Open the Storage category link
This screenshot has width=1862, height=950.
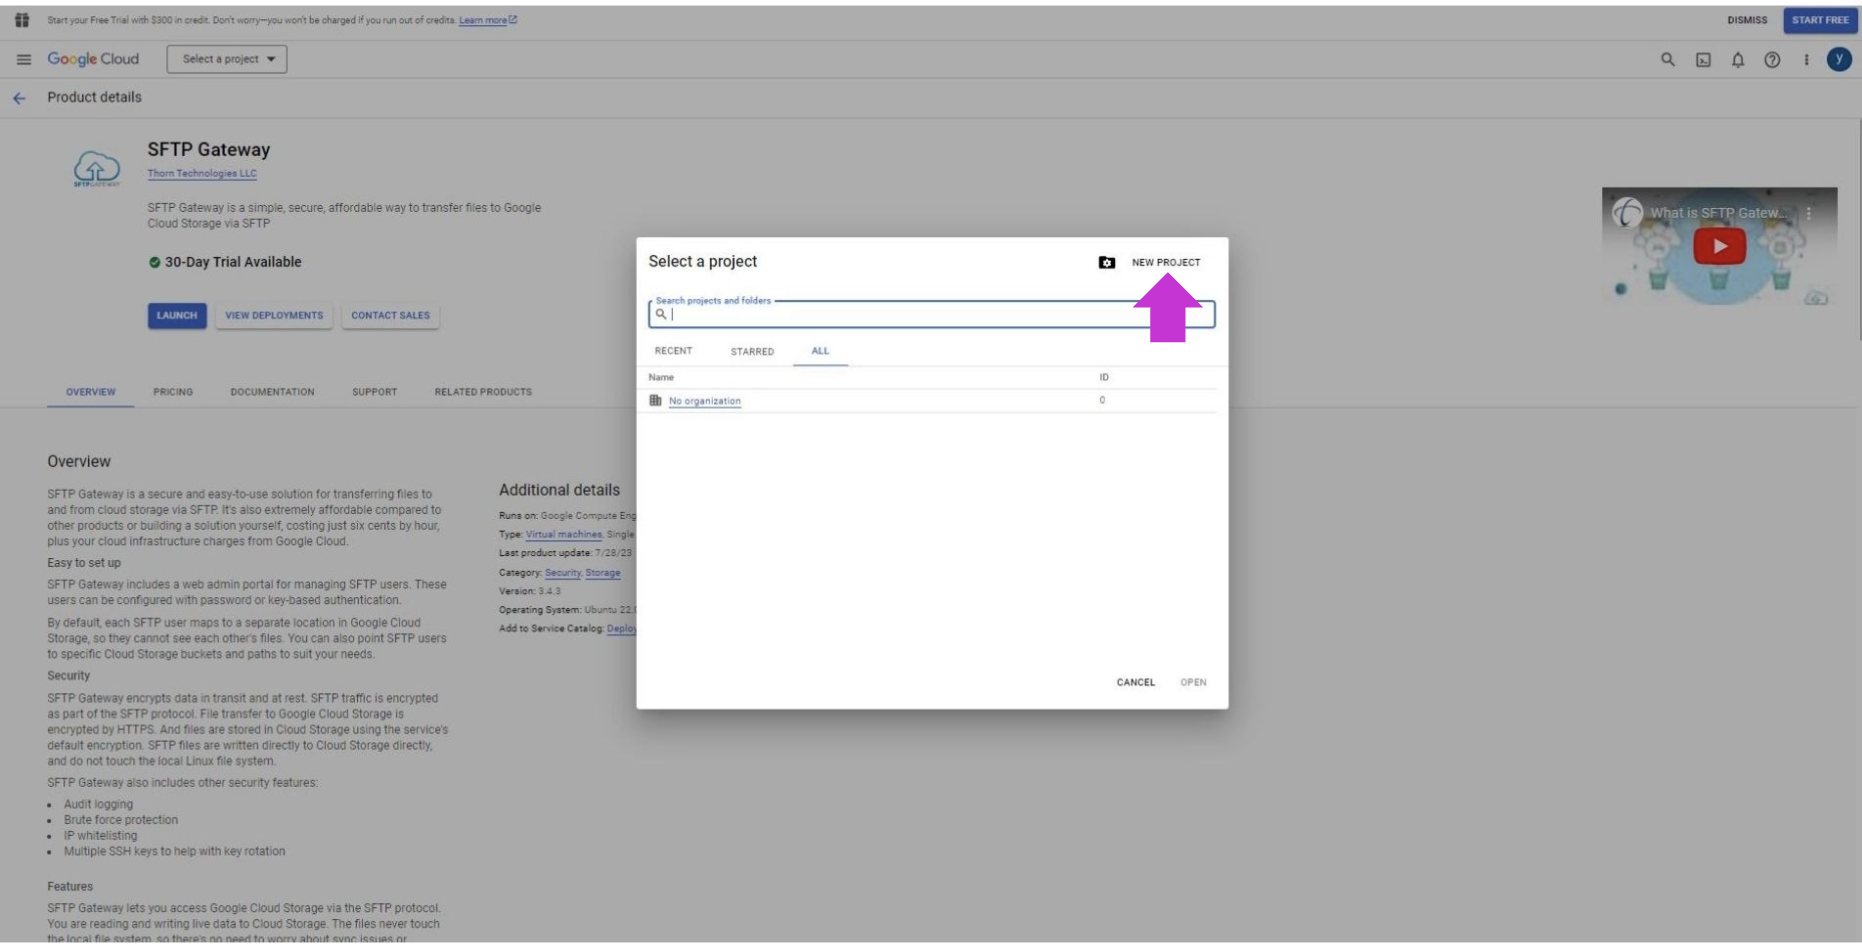(603, 573)
